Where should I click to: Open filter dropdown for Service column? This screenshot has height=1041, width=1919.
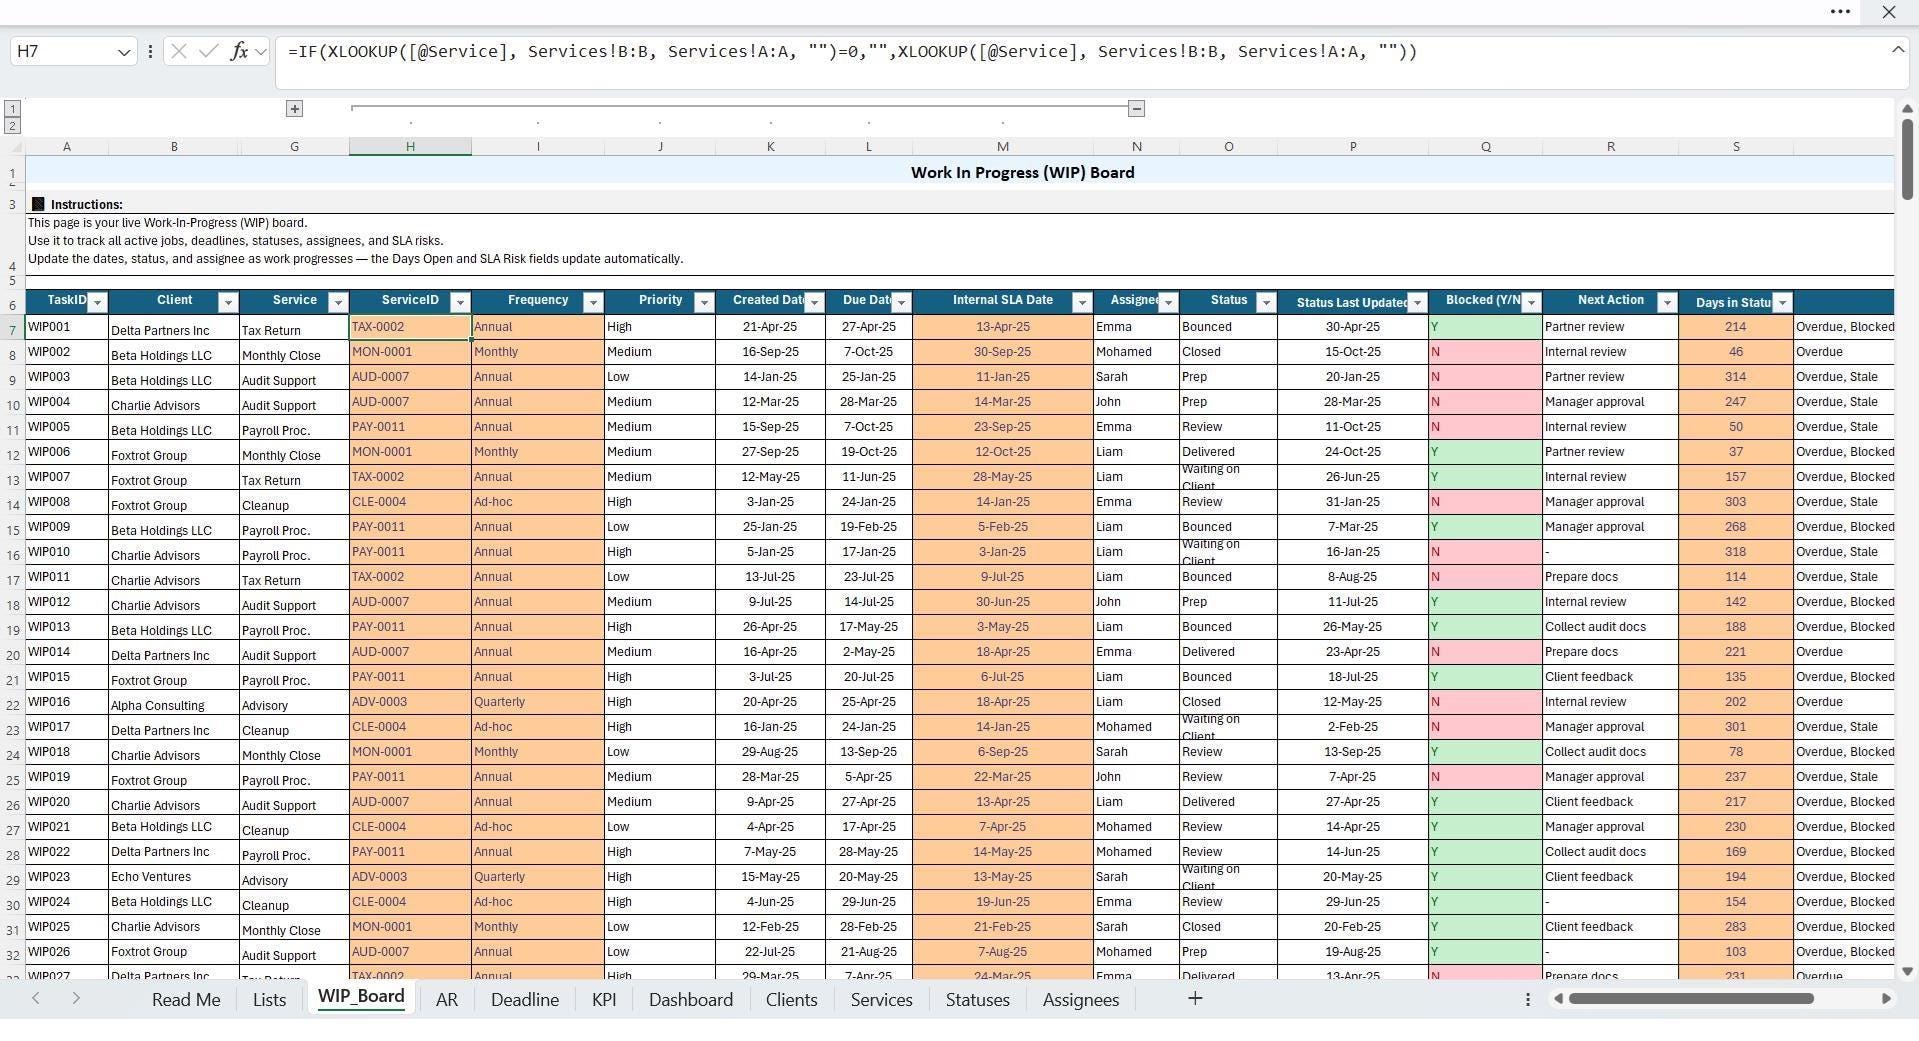pos(338,302)
